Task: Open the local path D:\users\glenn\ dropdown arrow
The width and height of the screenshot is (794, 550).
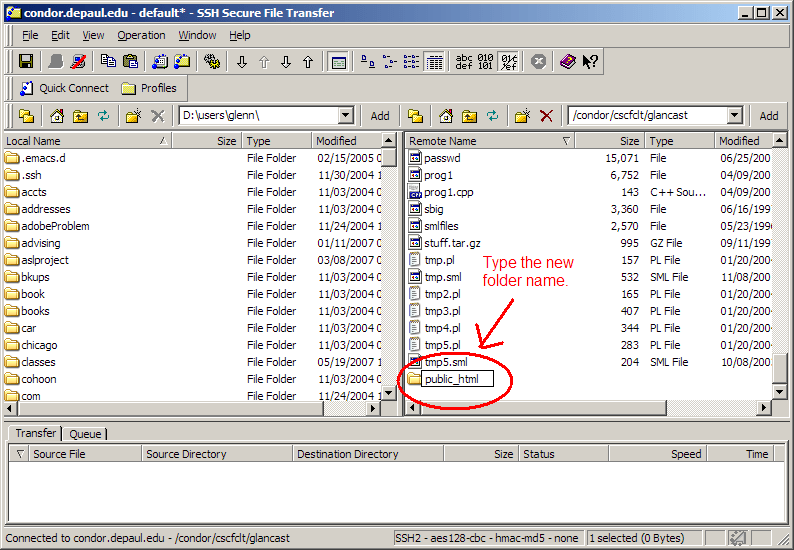Action: click(x=346, y=115)
